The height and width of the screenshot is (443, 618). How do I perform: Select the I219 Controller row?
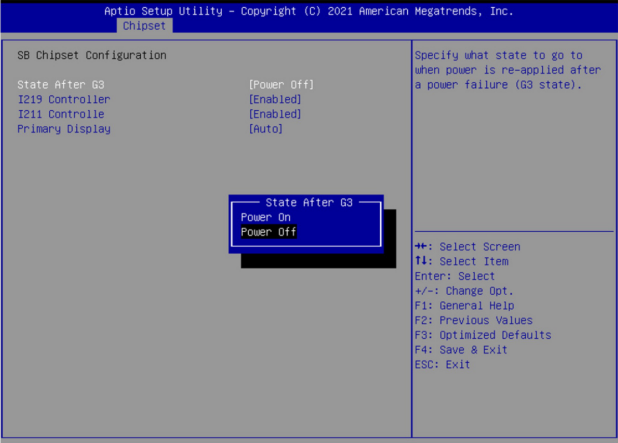(x=64, y=99)
